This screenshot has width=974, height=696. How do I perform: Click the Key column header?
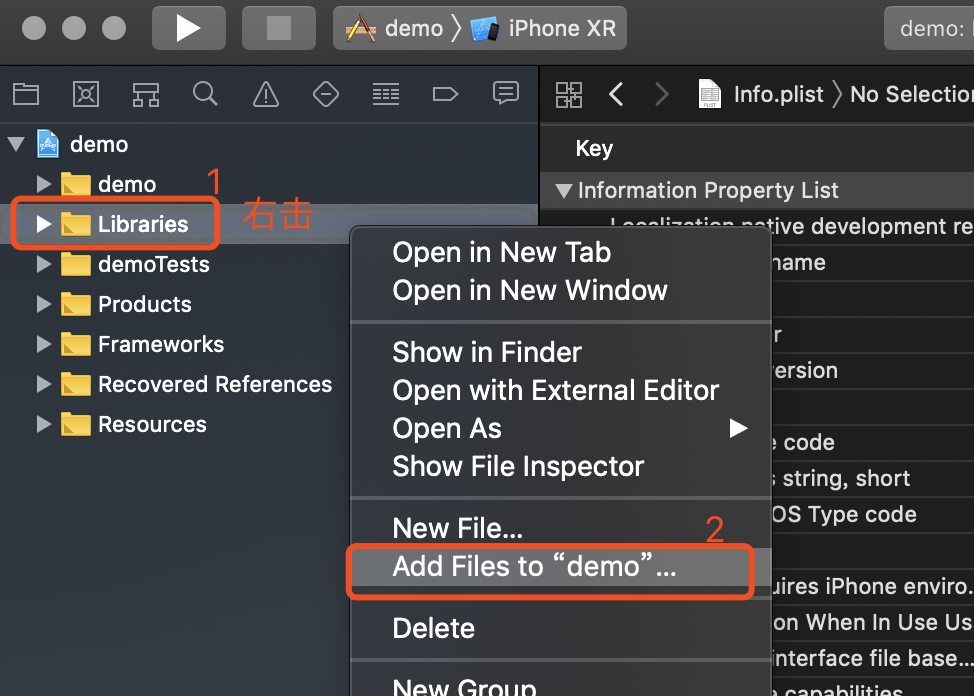point(594,149)
